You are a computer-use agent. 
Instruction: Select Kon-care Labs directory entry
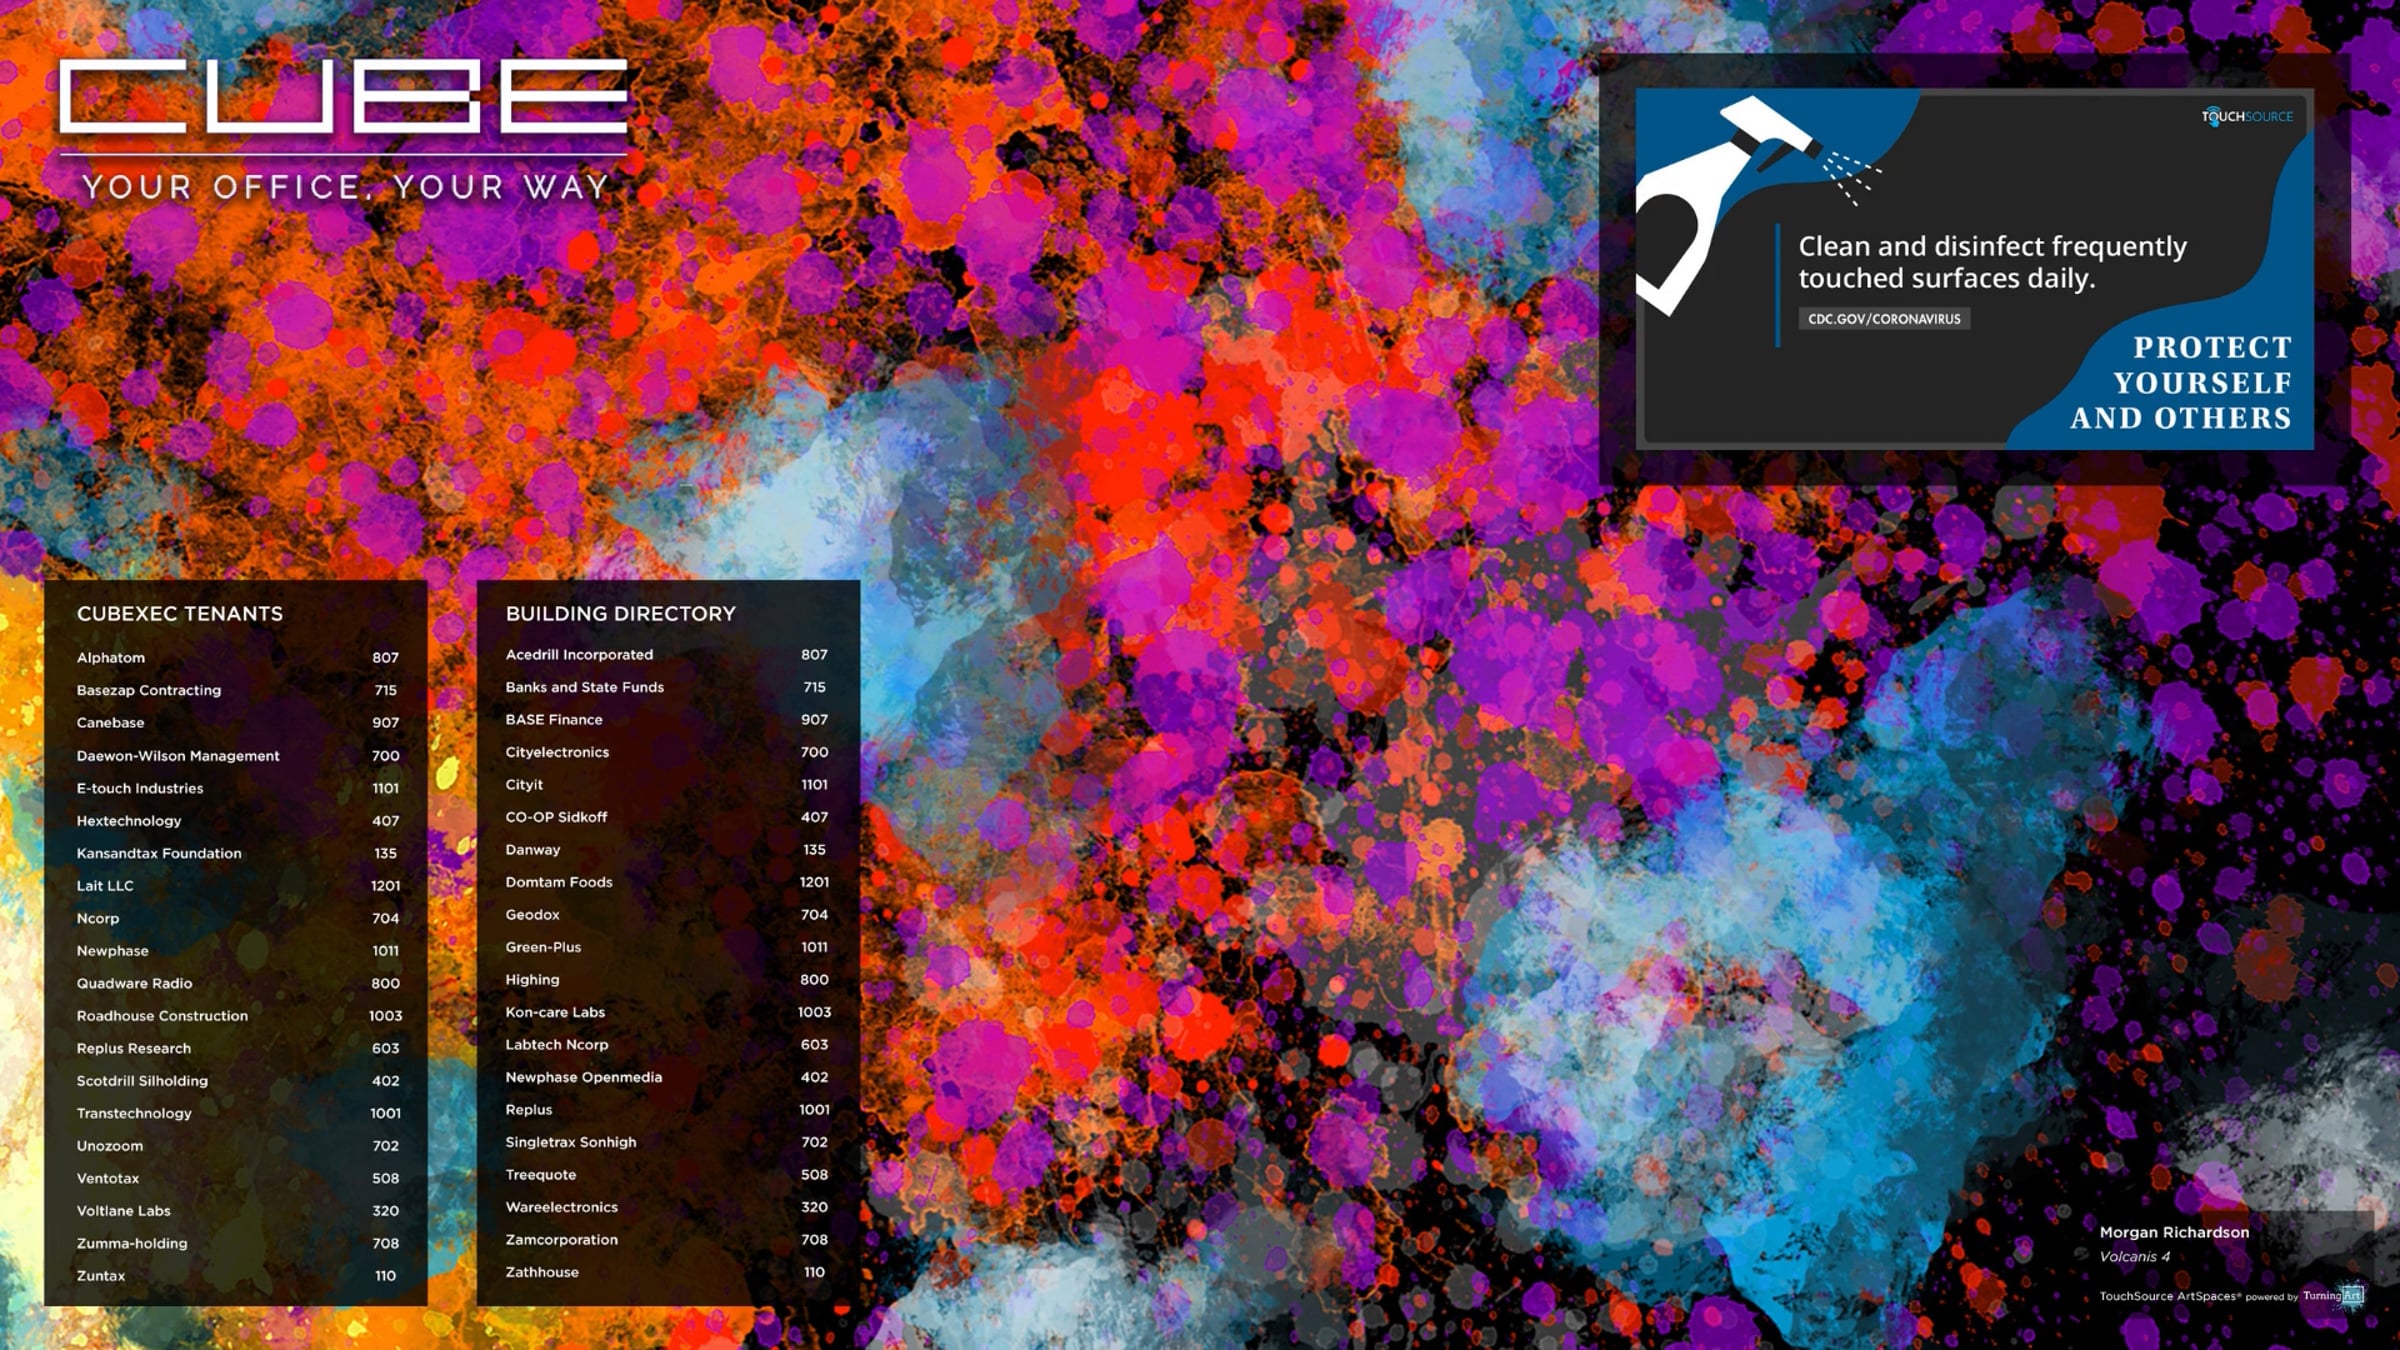point(555,1012)
